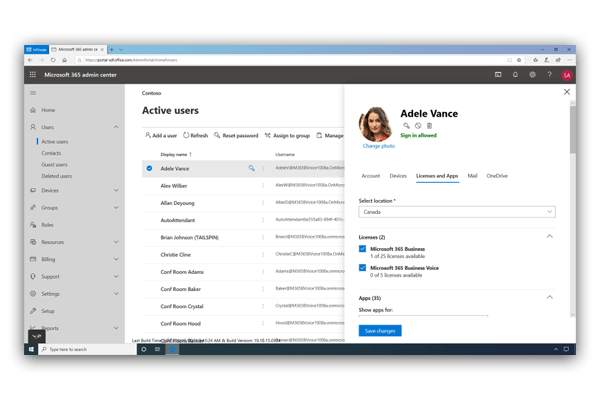Select Licenses and Apps tab
This screenshot has width=600, height=400.
[437, 176]
